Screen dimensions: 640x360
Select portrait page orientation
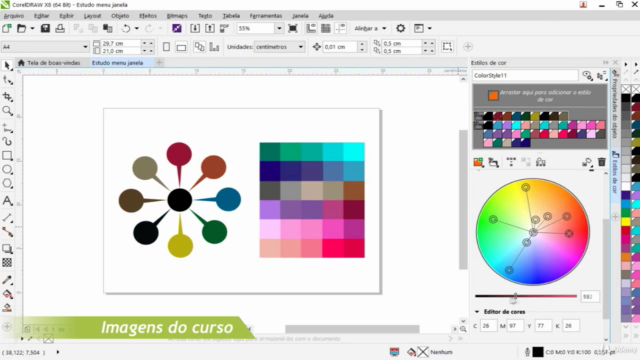[167, 47]
